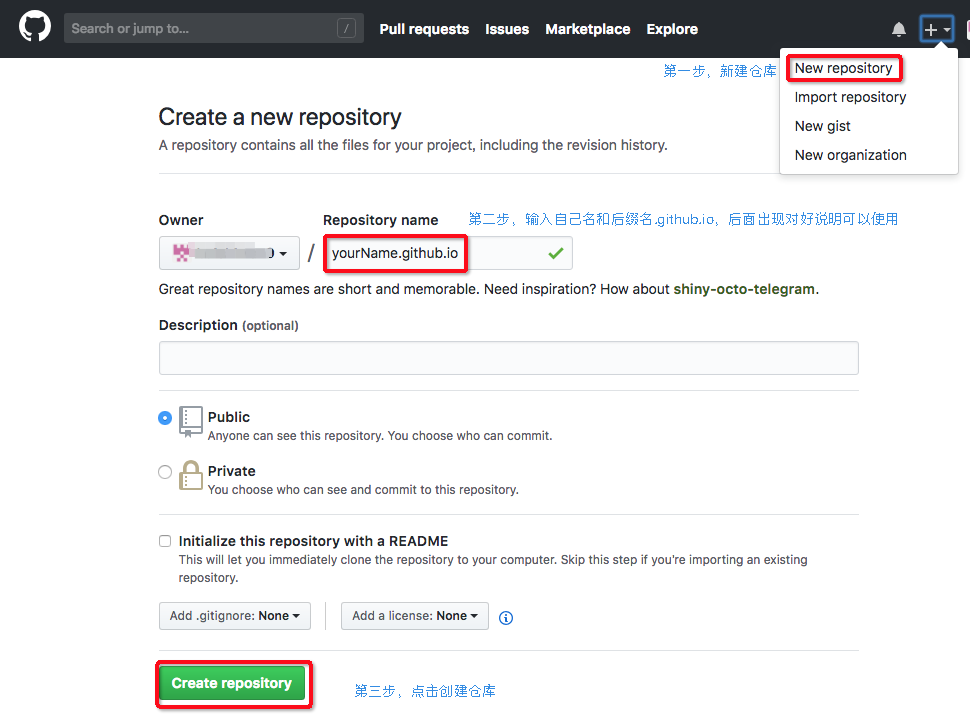This screenshot has height=723, width=970.
Task: Choose New repository from the menu
Action: coord(843,68)
